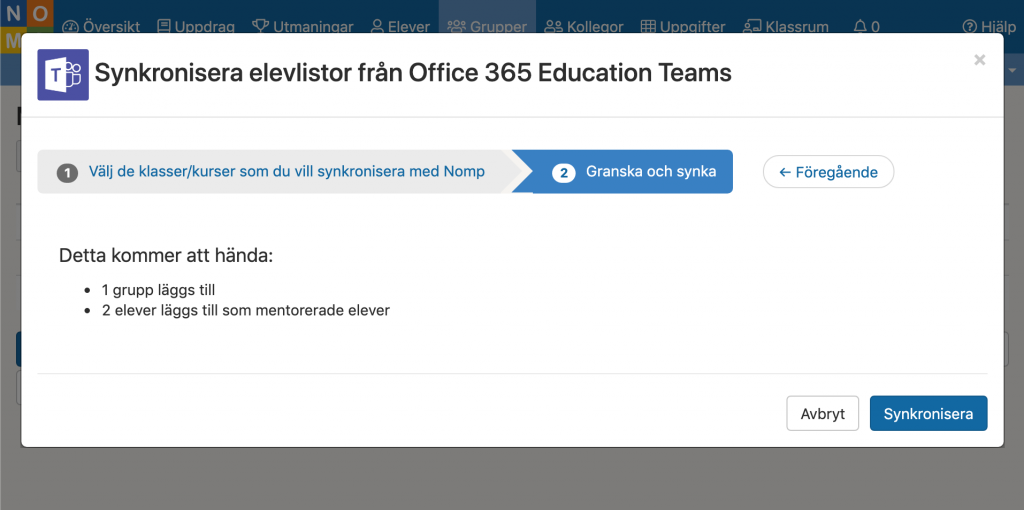Click text '1 grupp läggs till'
This screenshot has height=510, width=1024.
159,289
